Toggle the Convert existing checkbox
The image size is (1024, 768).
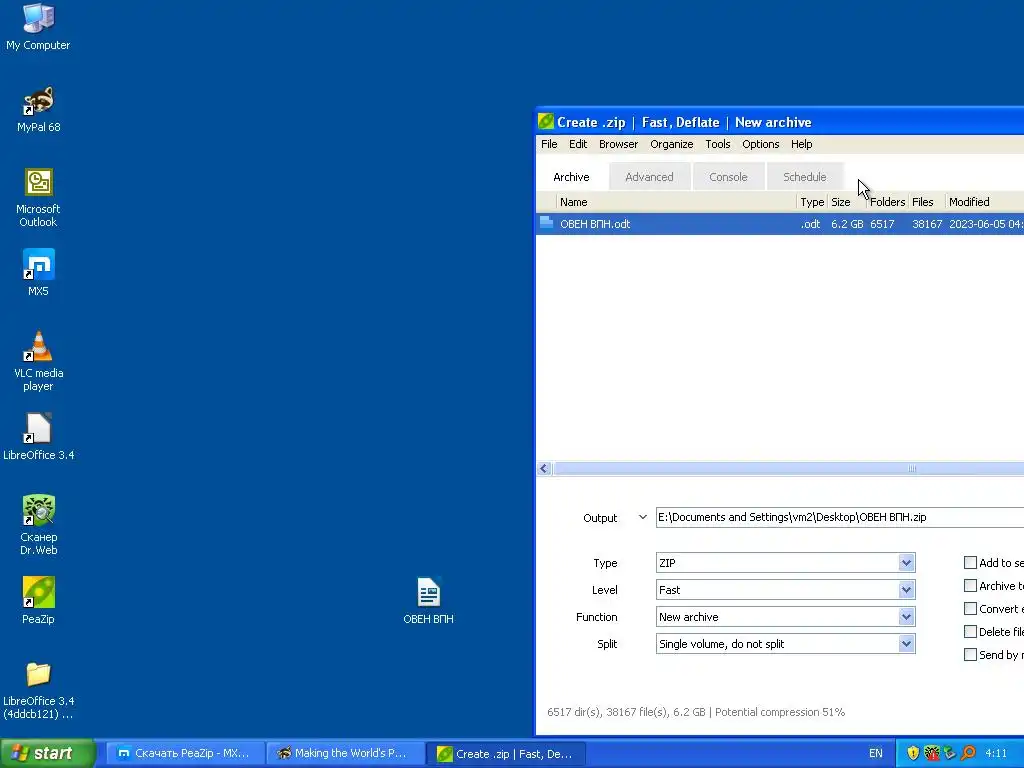(970, 609)
